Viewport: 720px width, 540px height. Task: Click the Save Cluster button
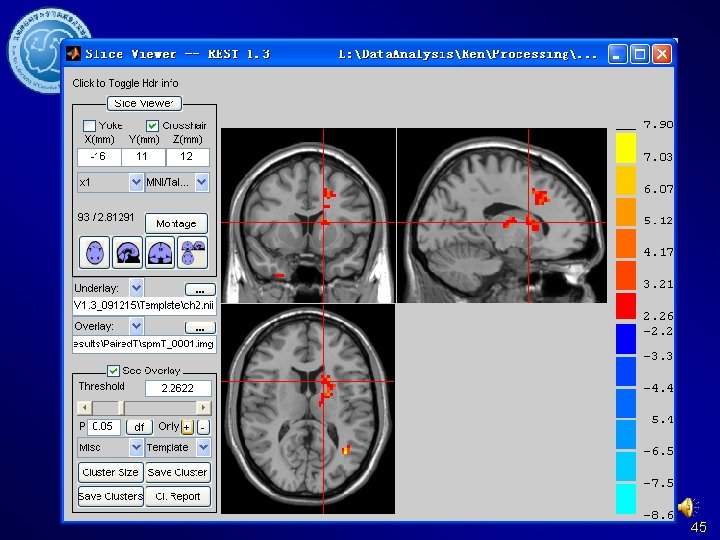coord(177,472)
